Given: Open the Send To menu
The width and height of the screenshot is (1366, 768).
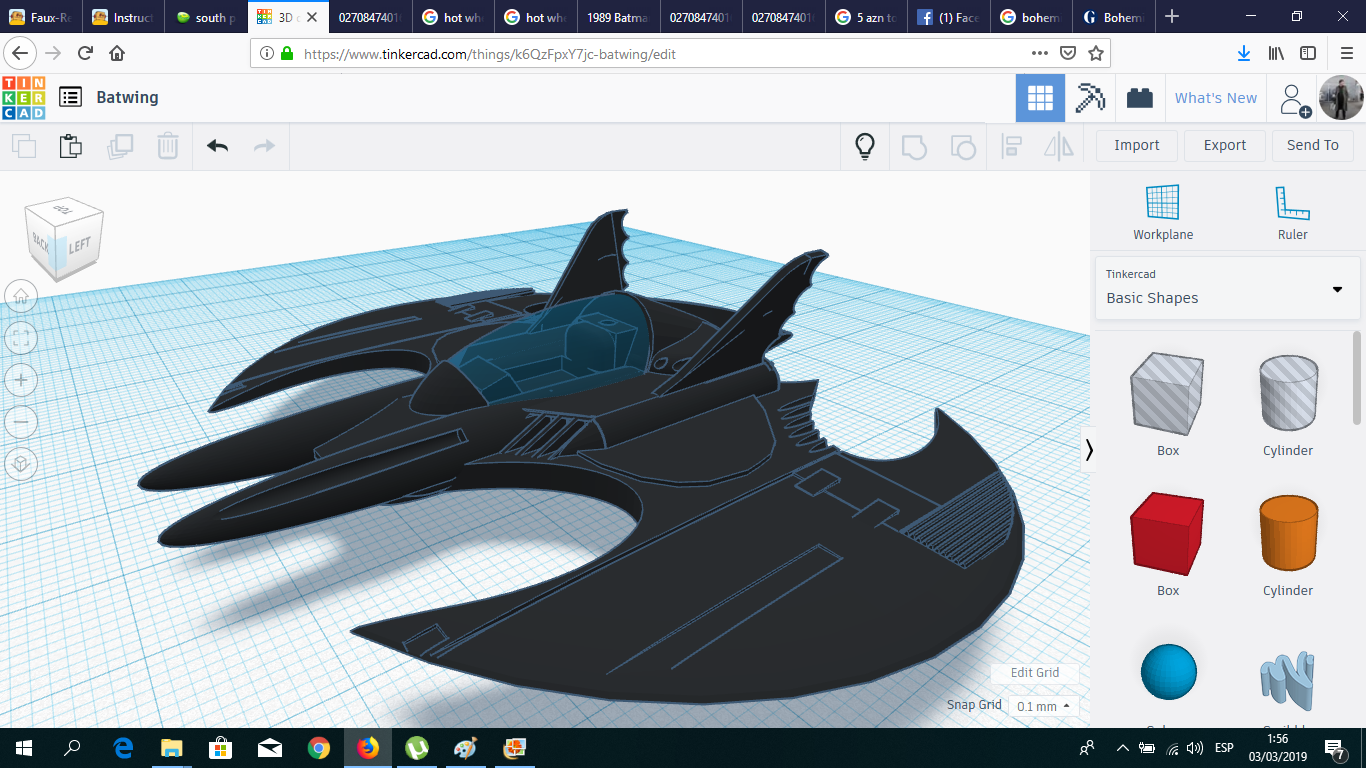Looking at the screenshot, I should click(x=1312, y=146).
